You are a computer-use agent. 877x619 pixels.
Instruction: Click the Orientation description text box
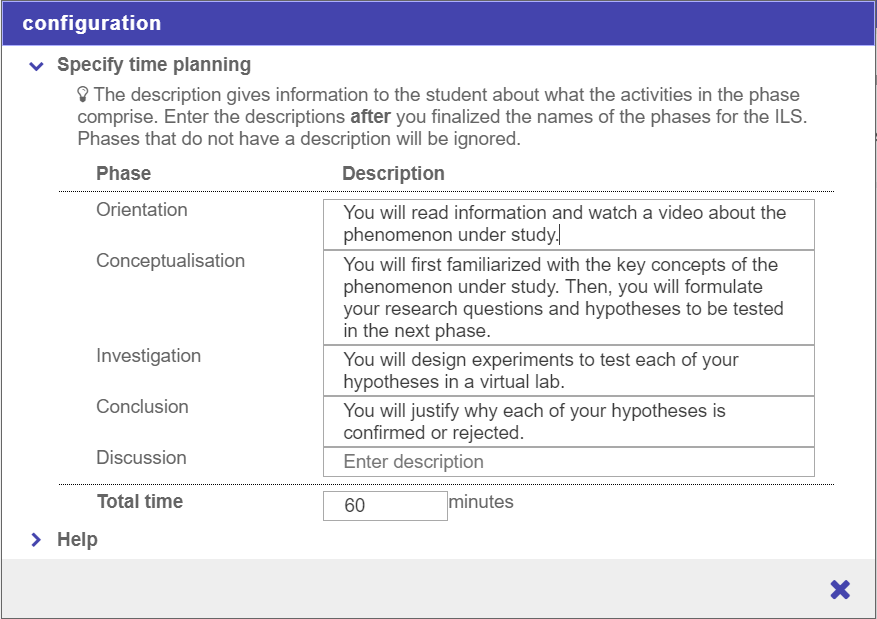pos(568,224)
